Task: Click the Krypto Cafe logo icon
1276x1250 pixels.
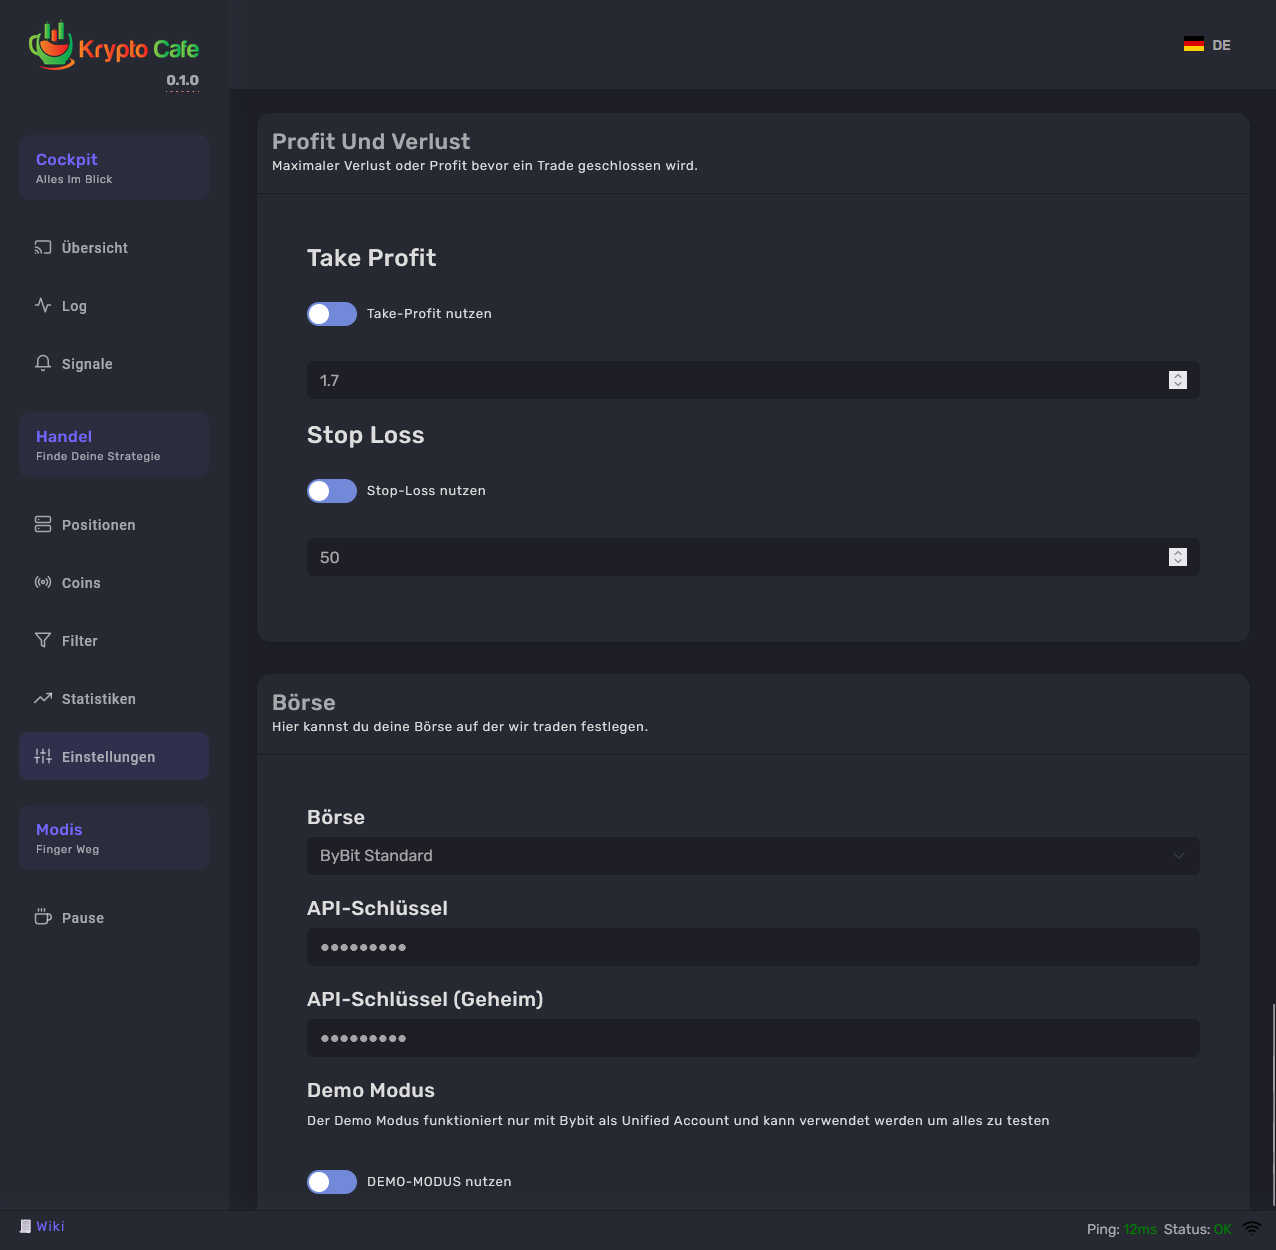Action: click(x=51, y=46)
